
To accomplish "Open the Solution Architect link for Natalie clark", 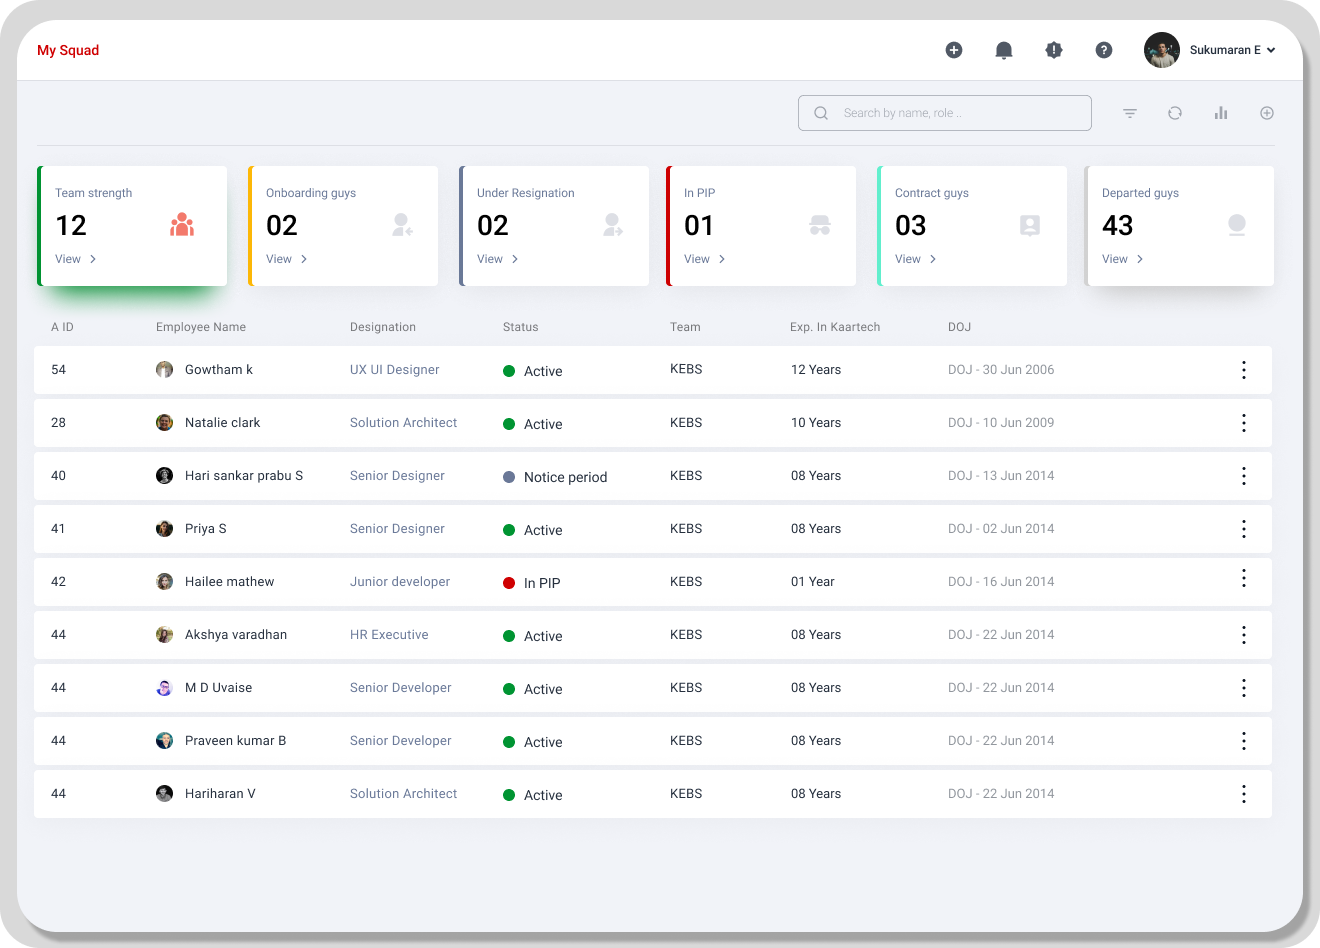I will coord(403,423).
